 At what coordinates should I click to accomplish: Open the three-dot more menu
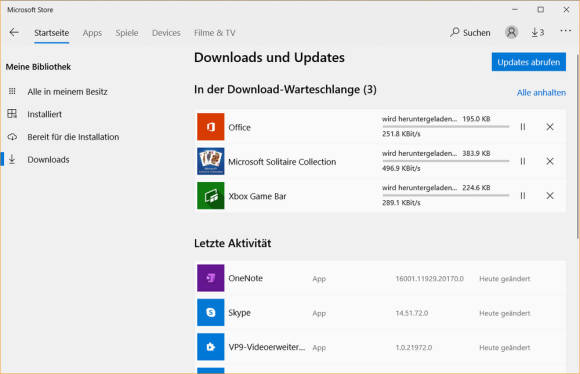coord(565,31)
